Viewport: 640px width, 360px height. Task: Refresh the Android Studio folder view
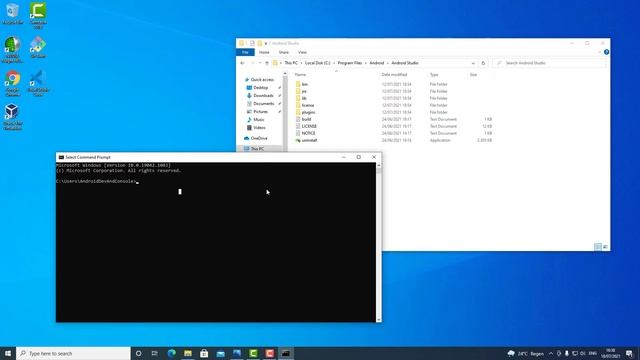click(x=483, y=63)
